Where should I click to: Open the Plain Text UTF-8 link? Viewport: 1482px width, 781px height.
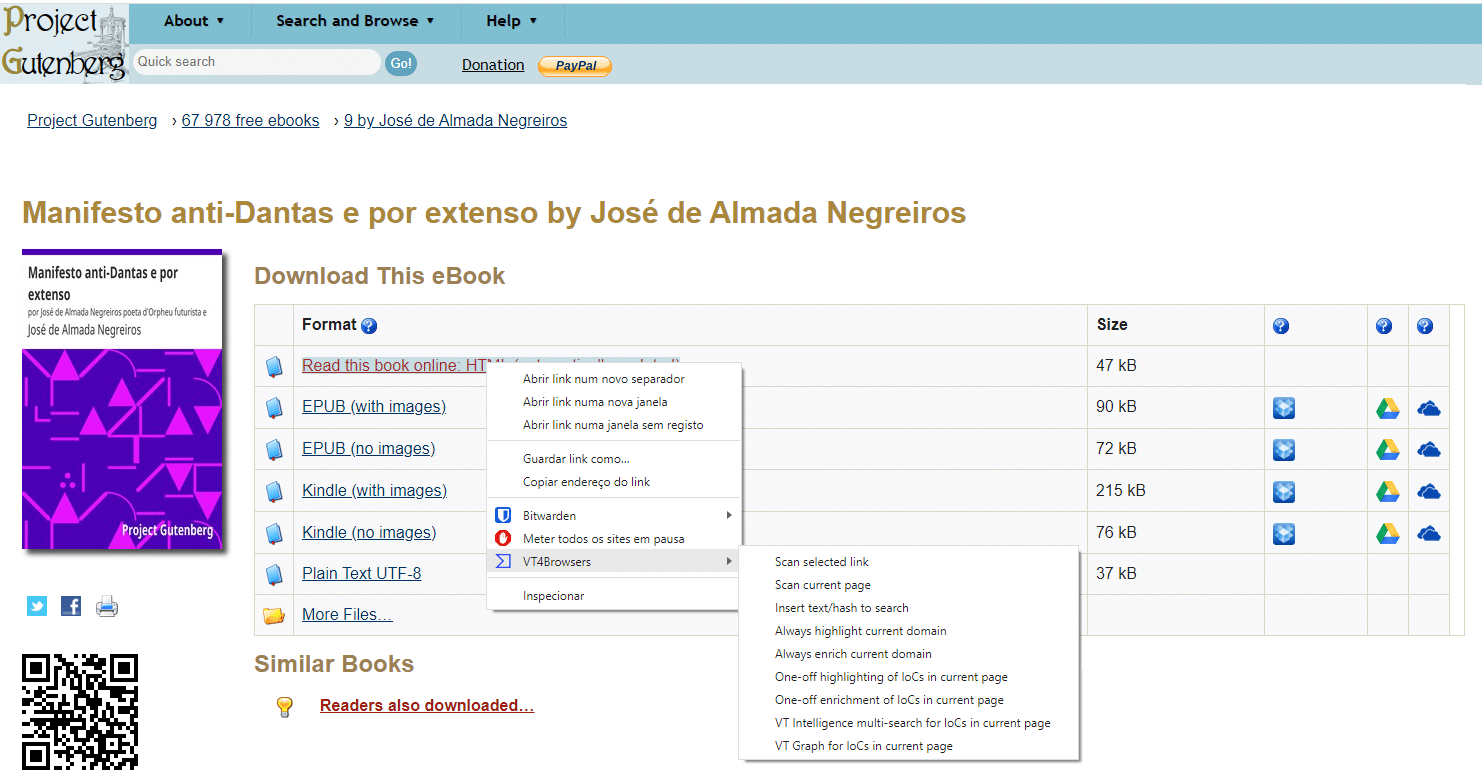coord(362,574)
